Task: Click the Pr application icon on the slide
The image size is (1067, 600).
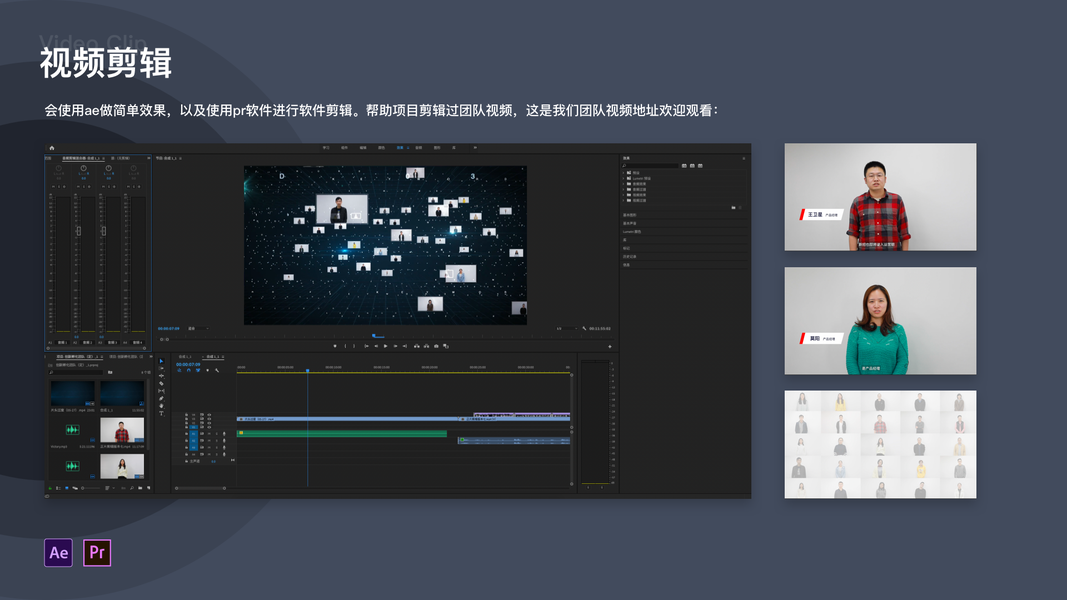Action: point(97,552)
